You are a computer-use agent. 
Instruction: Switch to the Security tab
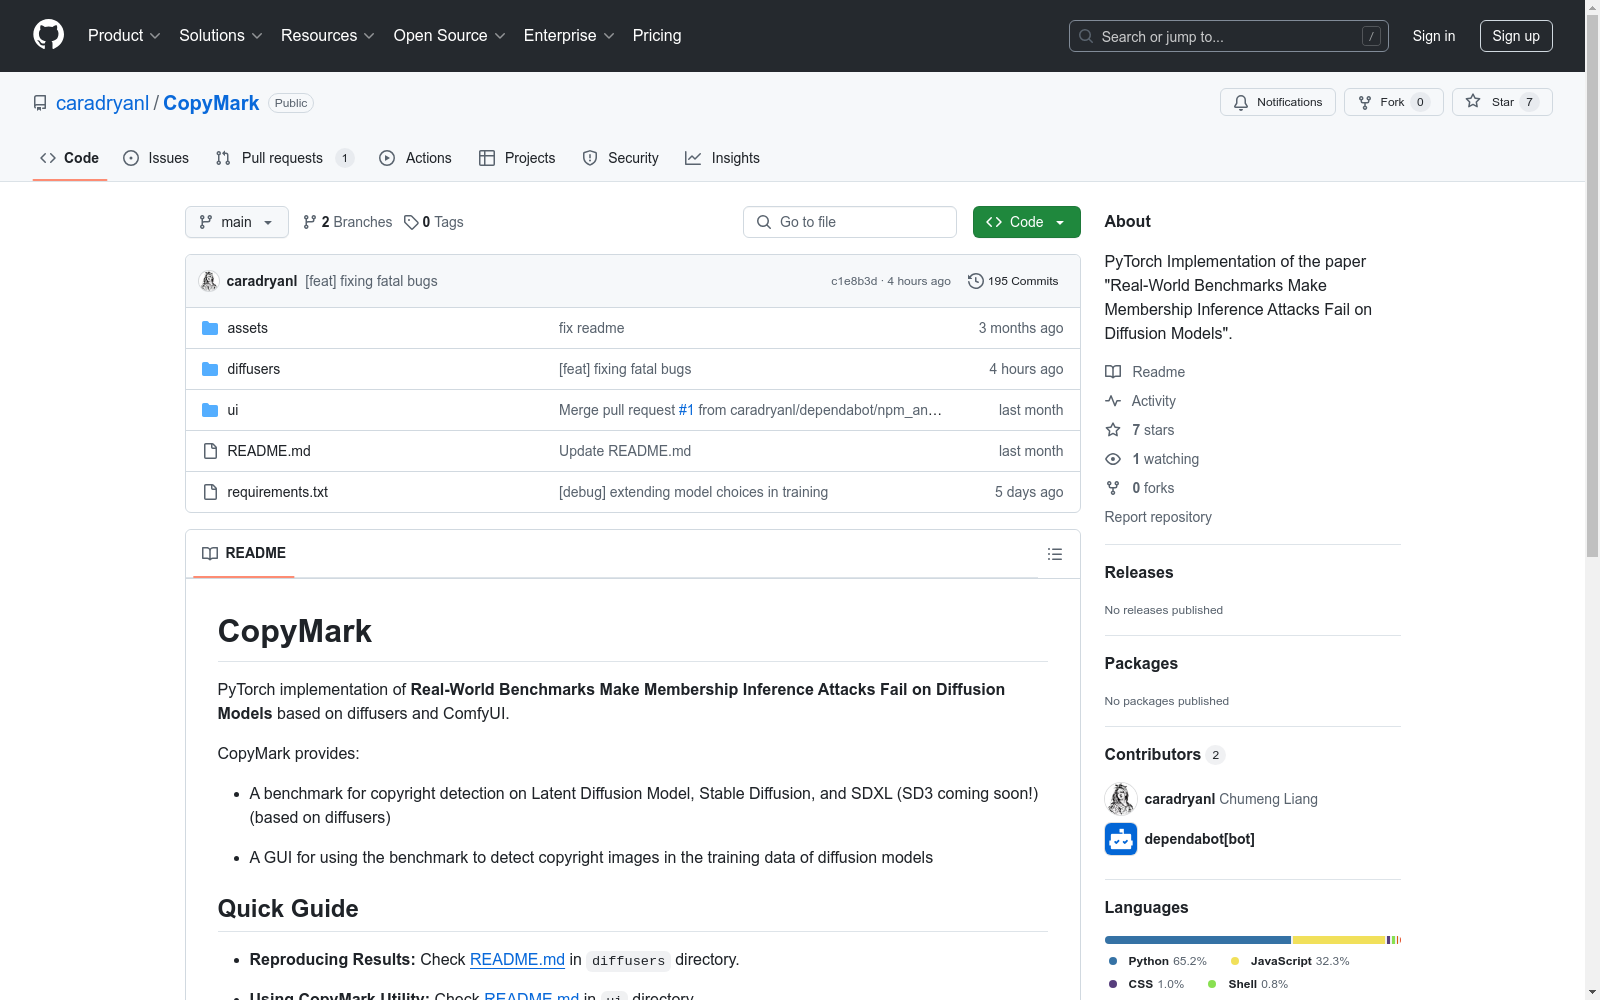pos(620,158)
